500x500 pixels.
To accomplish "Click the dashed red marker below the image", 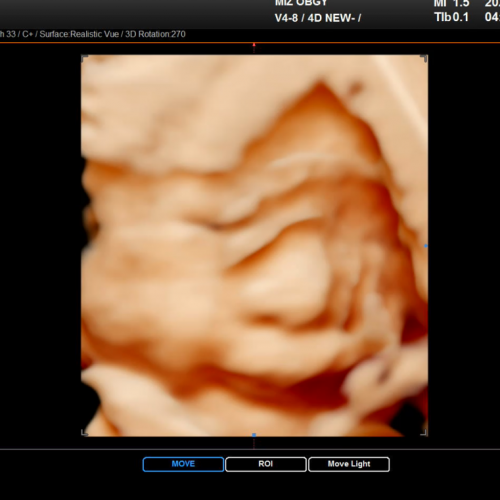I will [x=254, y=443].
